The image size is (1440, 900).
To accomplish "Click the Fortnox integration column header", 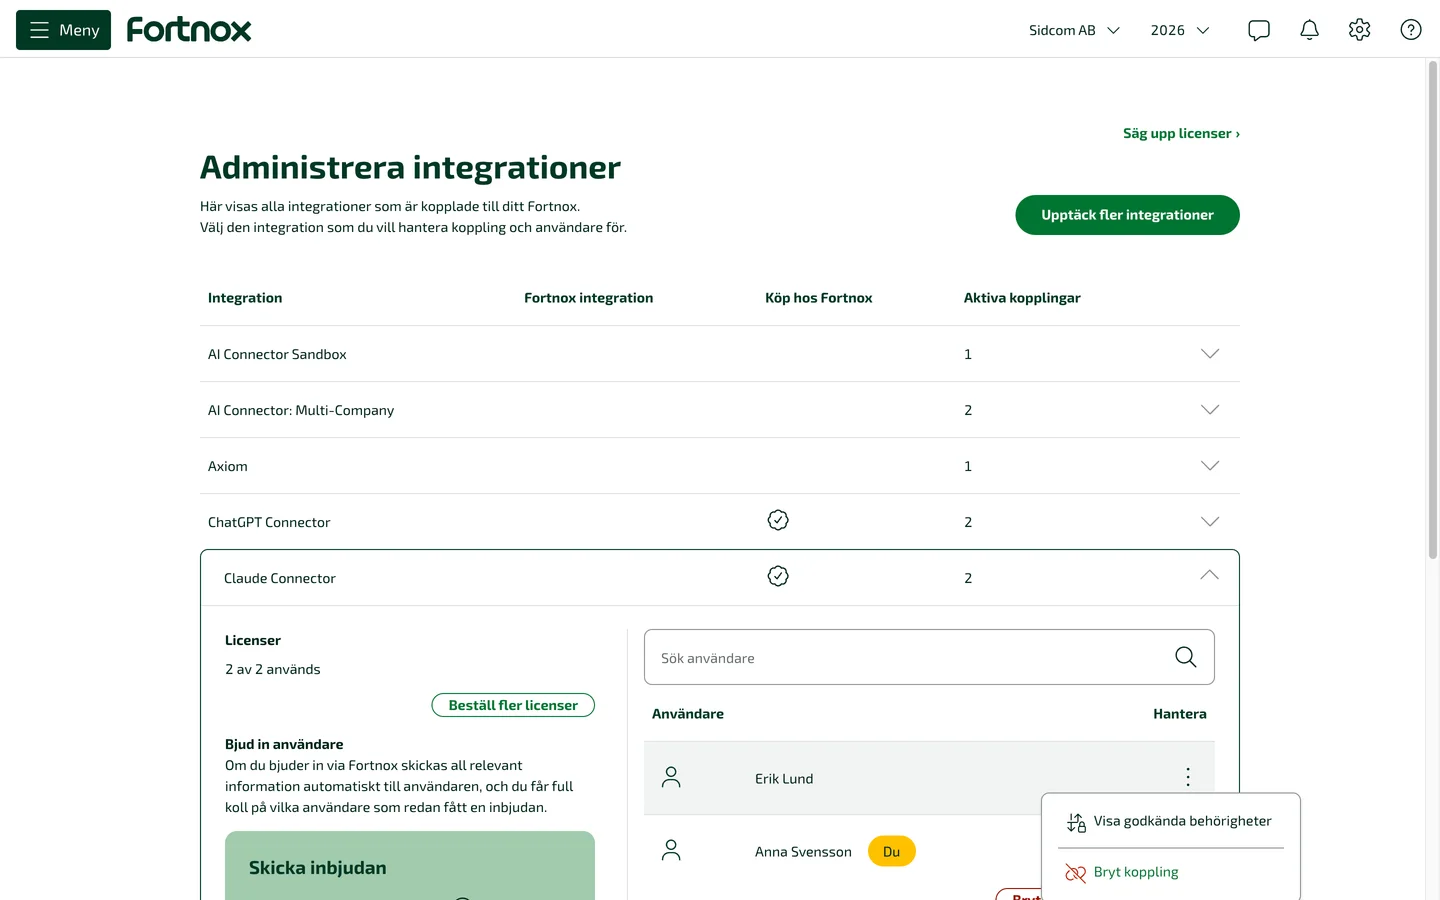I will 588,298.
